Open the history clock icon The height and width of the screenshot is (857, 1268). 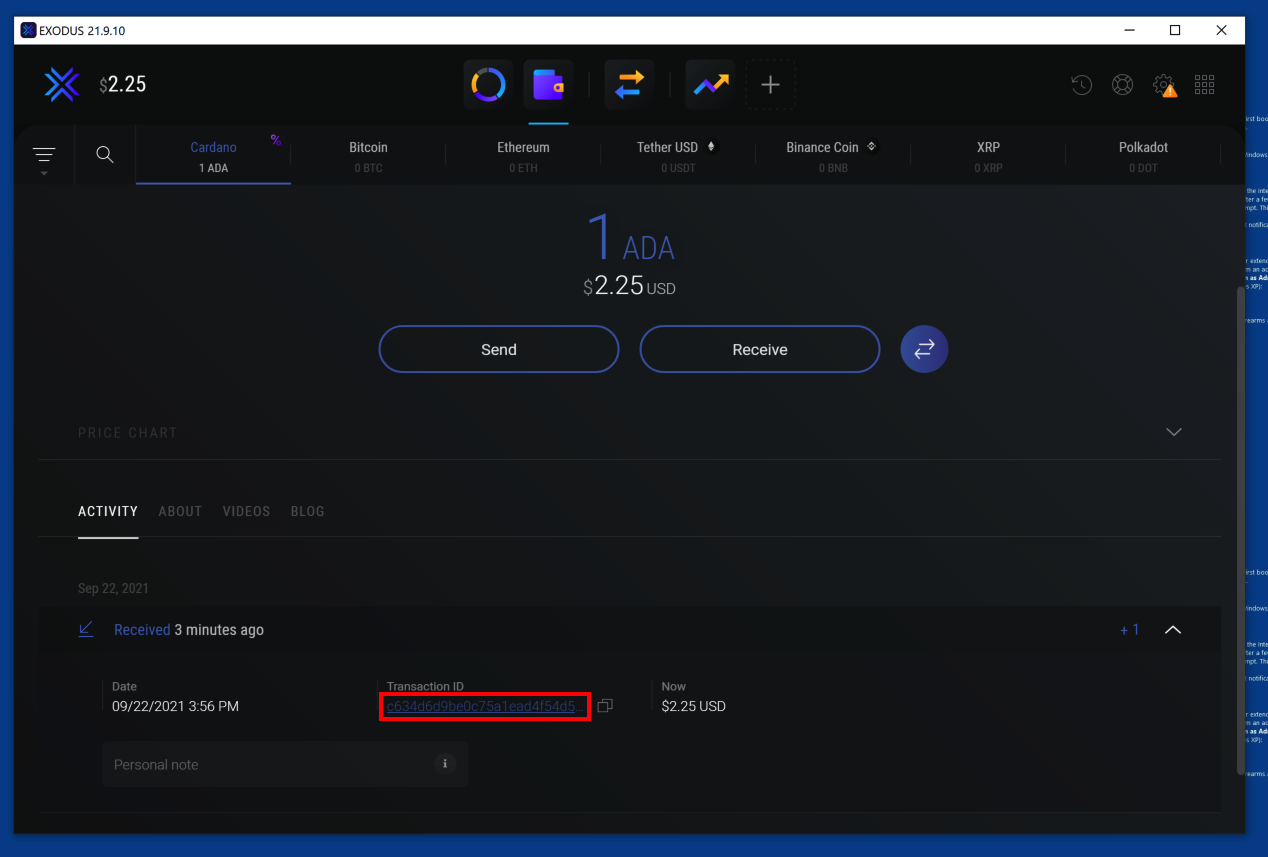click(x=1081, y=85)
